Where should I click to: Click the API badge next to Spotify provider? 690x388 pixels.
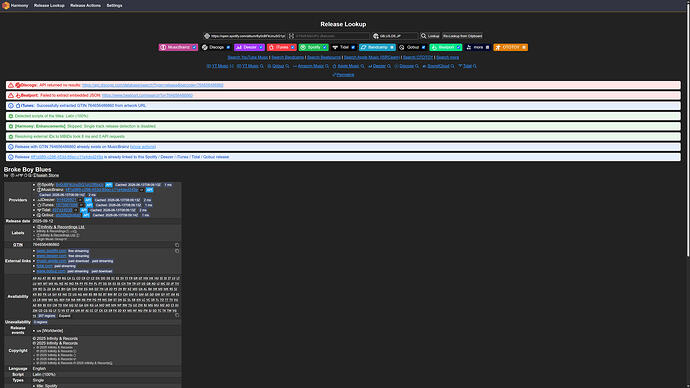click(109, 185)
